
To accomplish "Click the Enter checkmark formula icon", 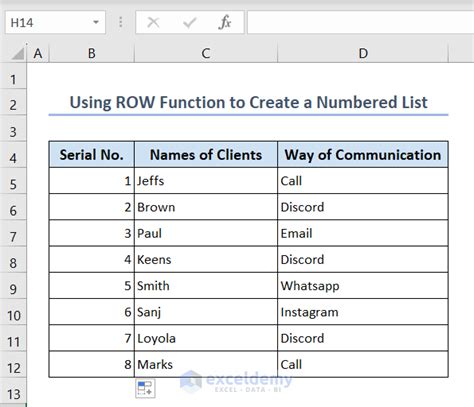I will coord(189,23).
